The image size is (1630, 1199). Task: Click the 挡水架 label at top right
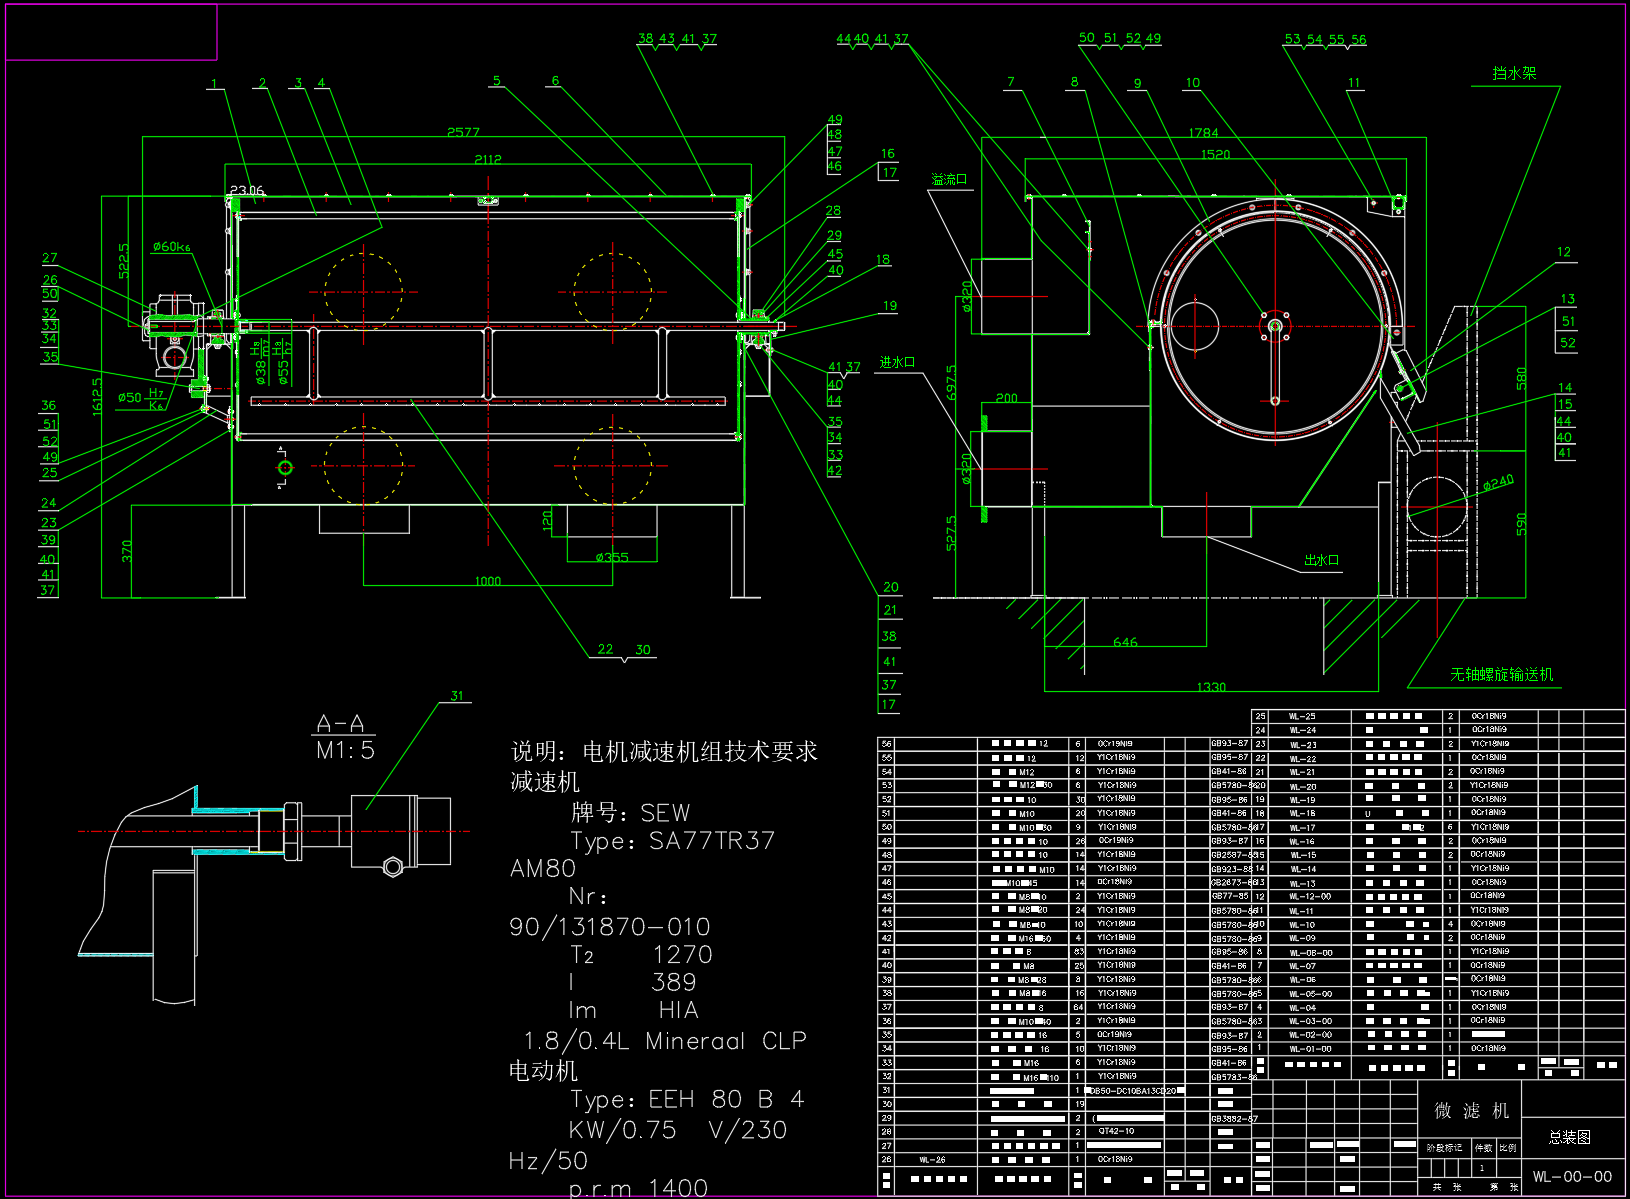[1513, 74]
